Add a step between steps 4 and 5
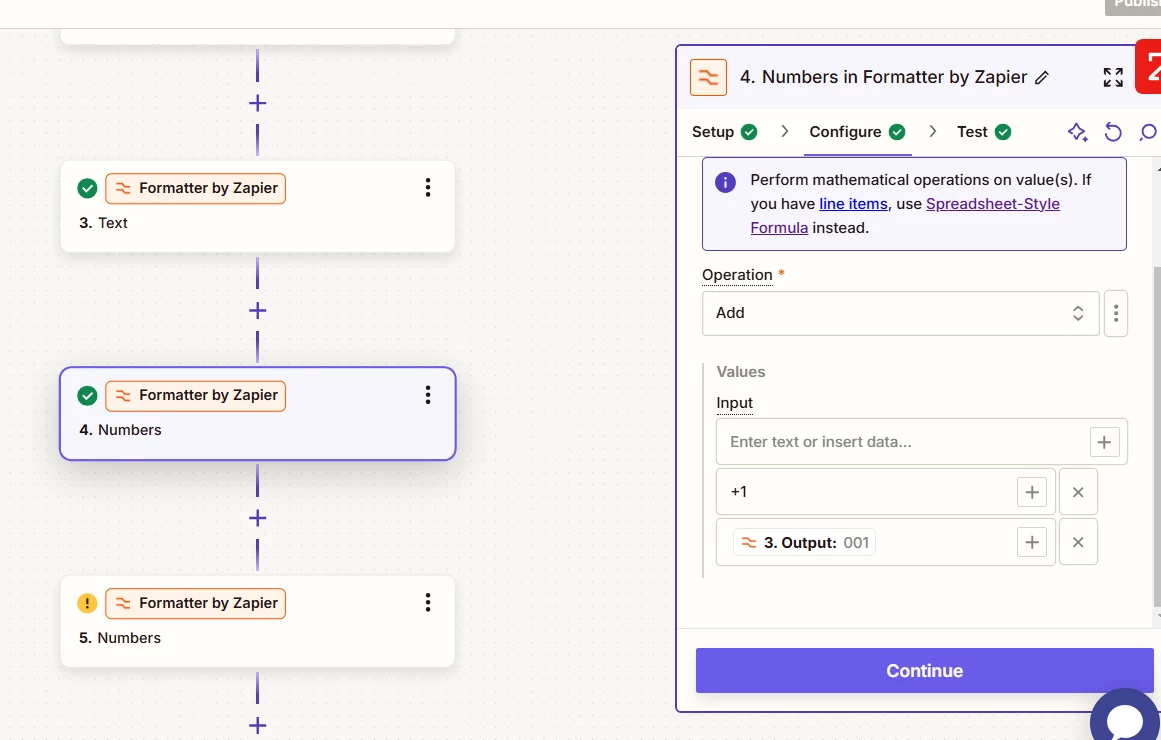The height and width of the screenshot is (740, 1161). (257, 518)
